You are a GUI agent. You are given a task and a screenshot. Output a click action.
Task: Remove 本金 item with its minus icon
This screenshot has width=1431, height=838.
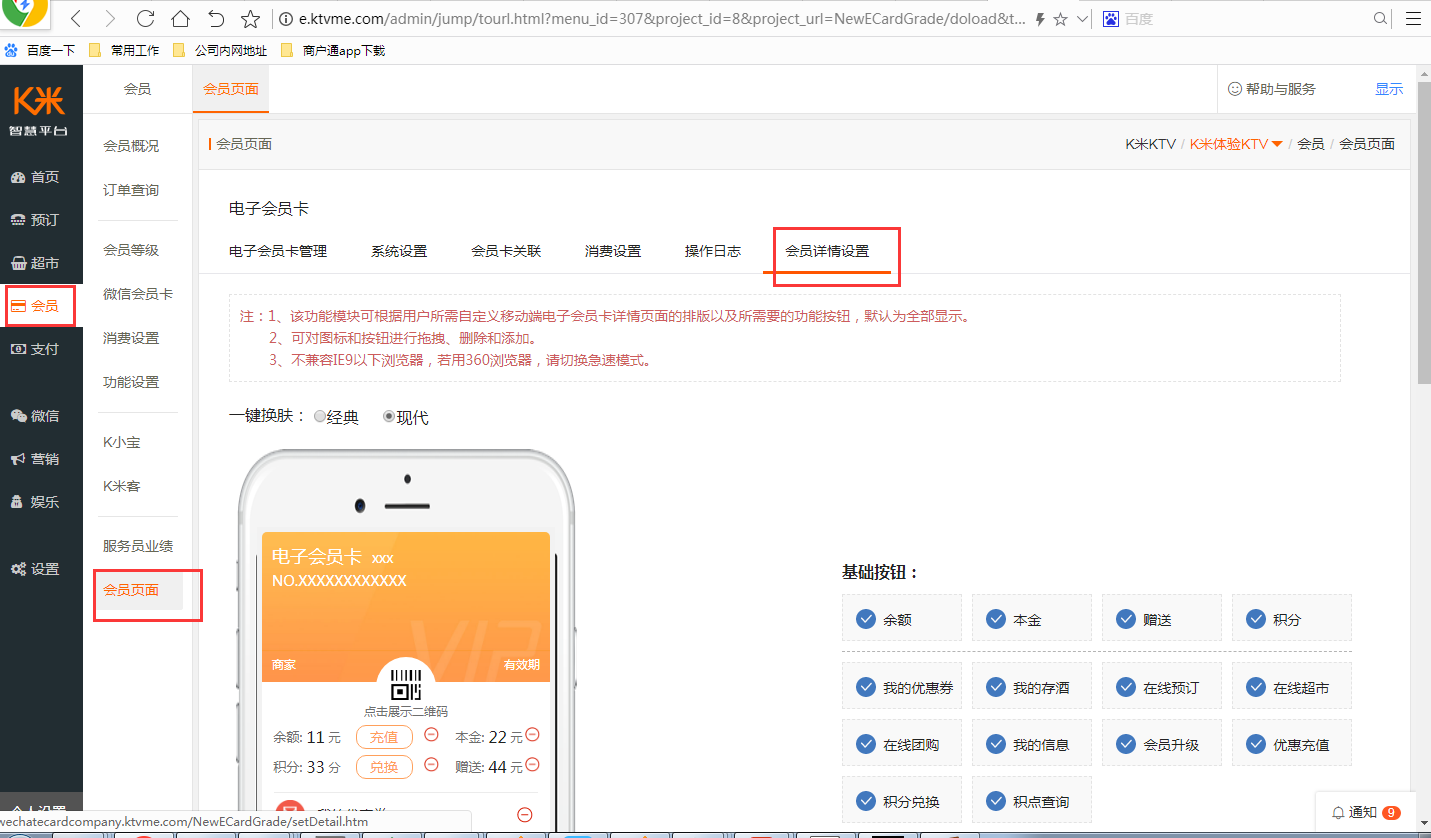click(x=532, y=735)
